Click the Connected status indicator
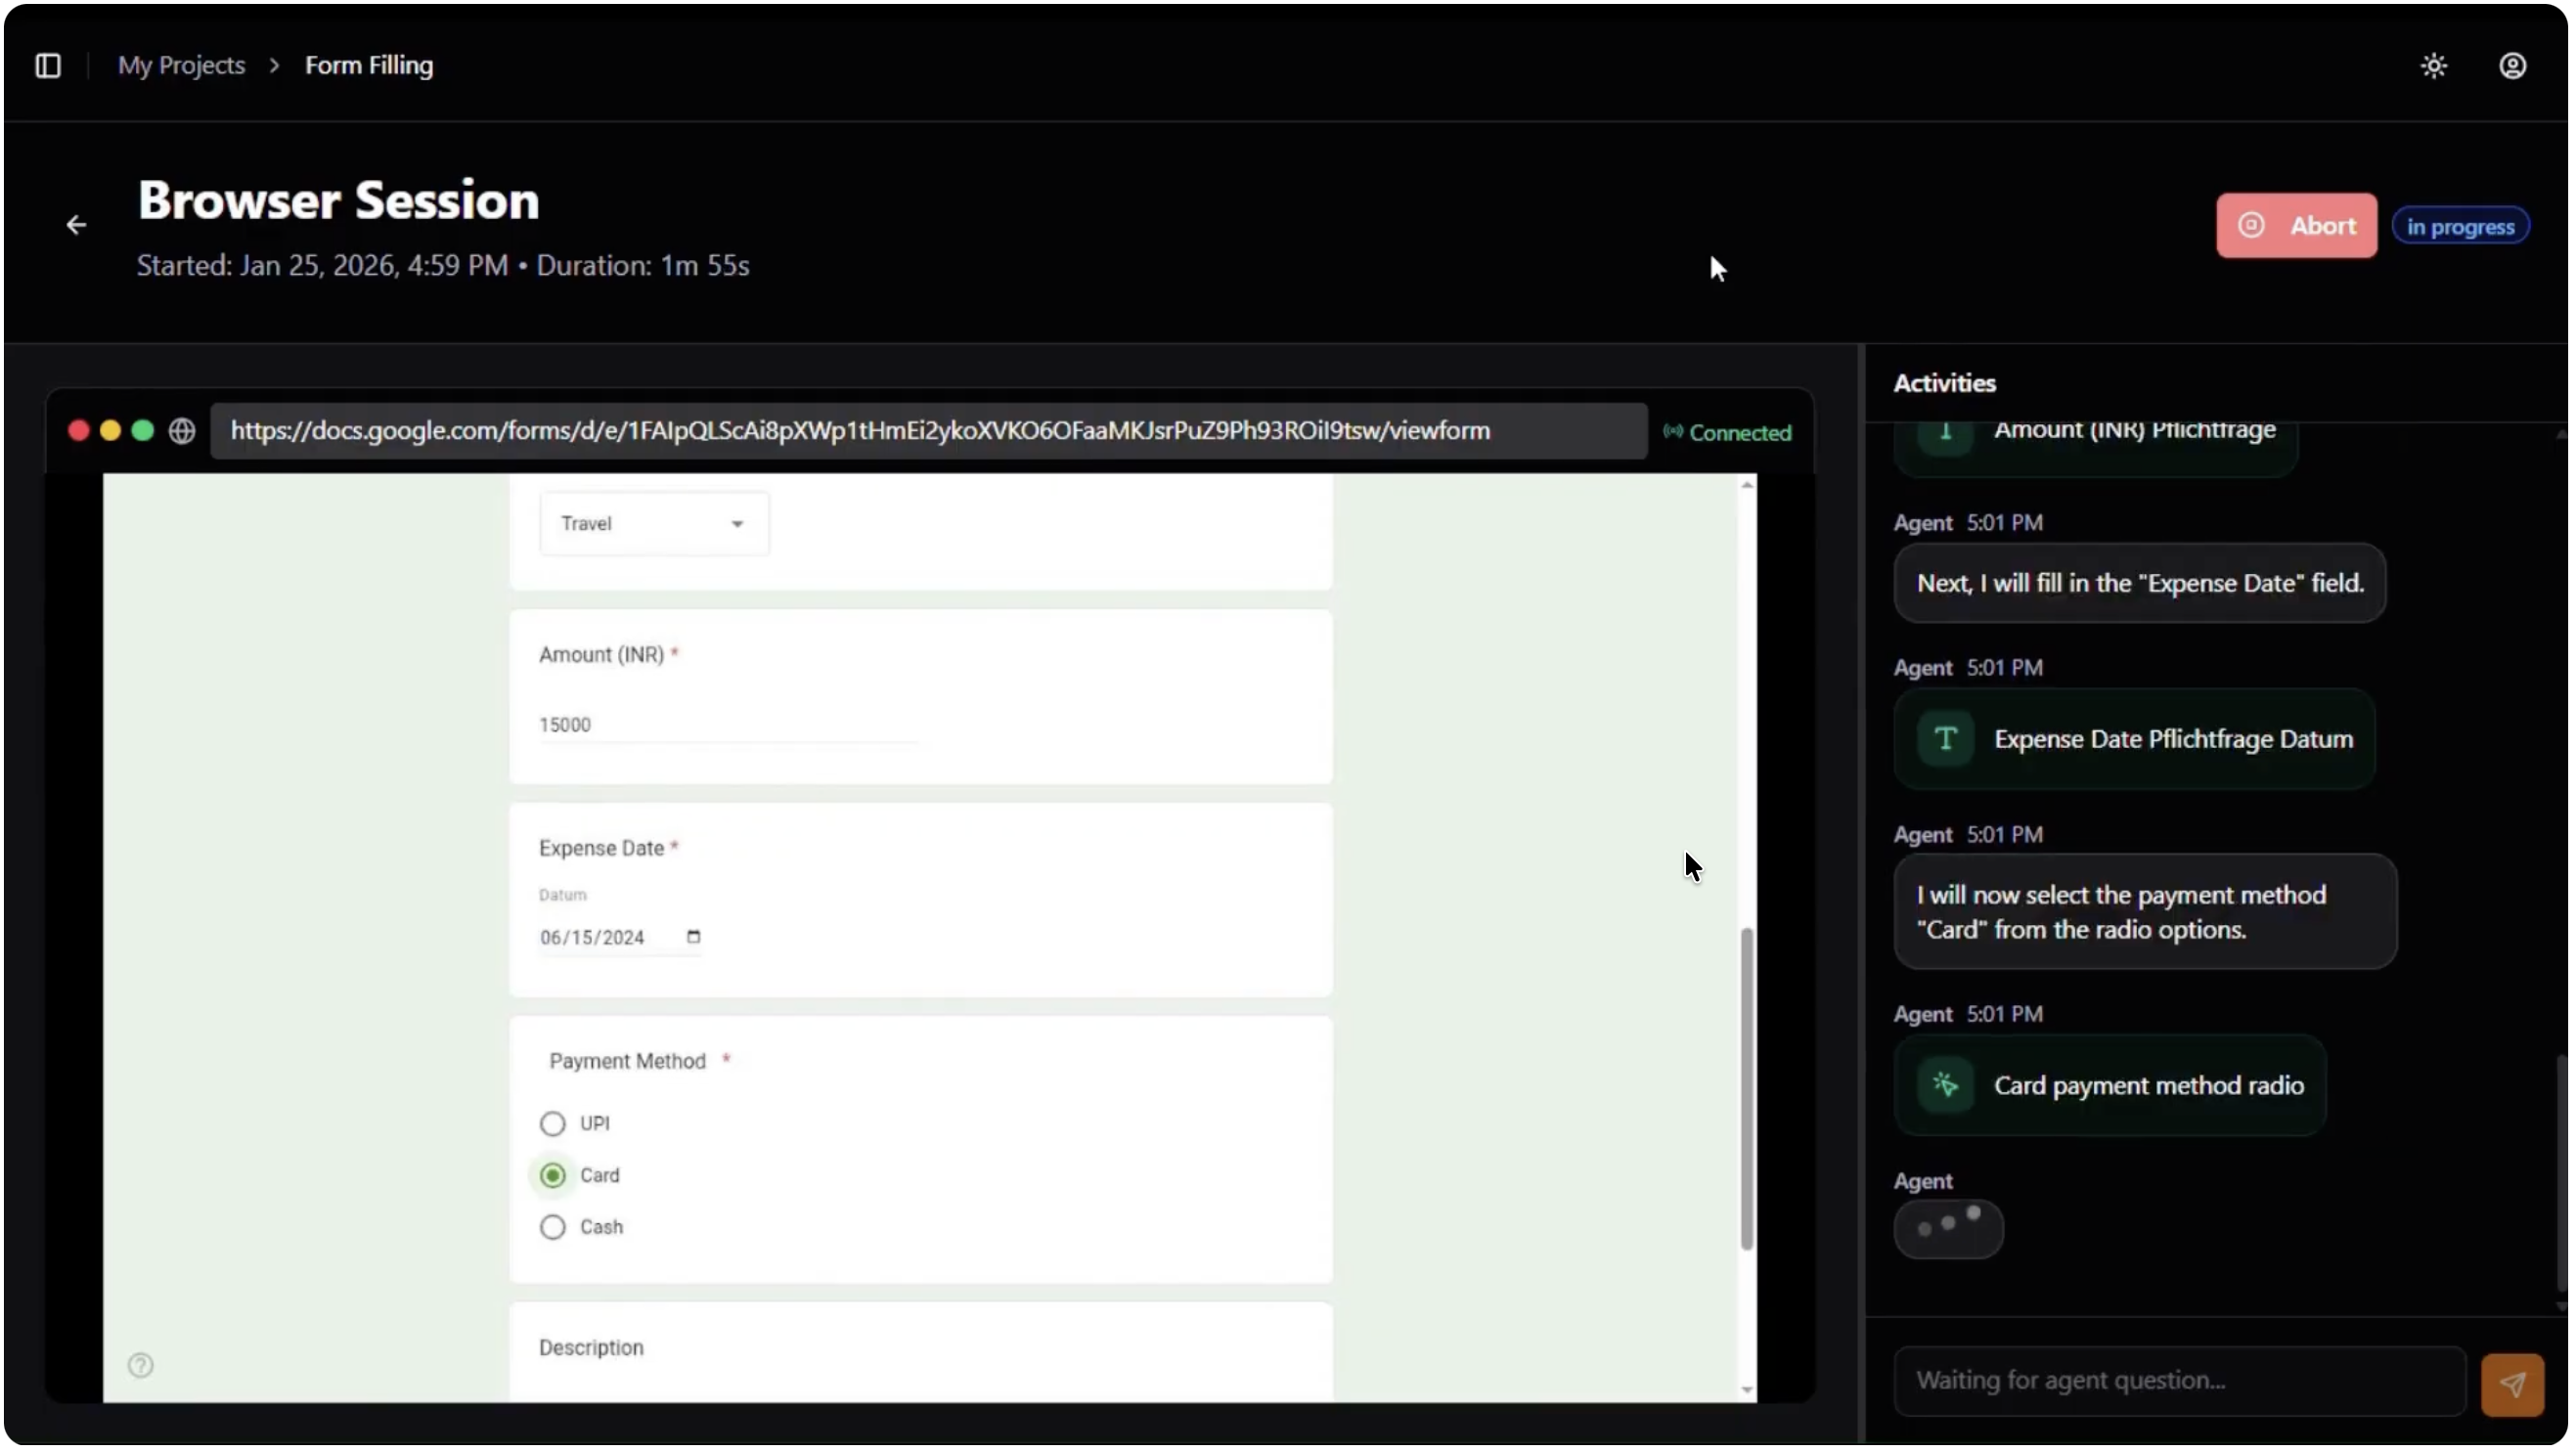 (1728, 431)
